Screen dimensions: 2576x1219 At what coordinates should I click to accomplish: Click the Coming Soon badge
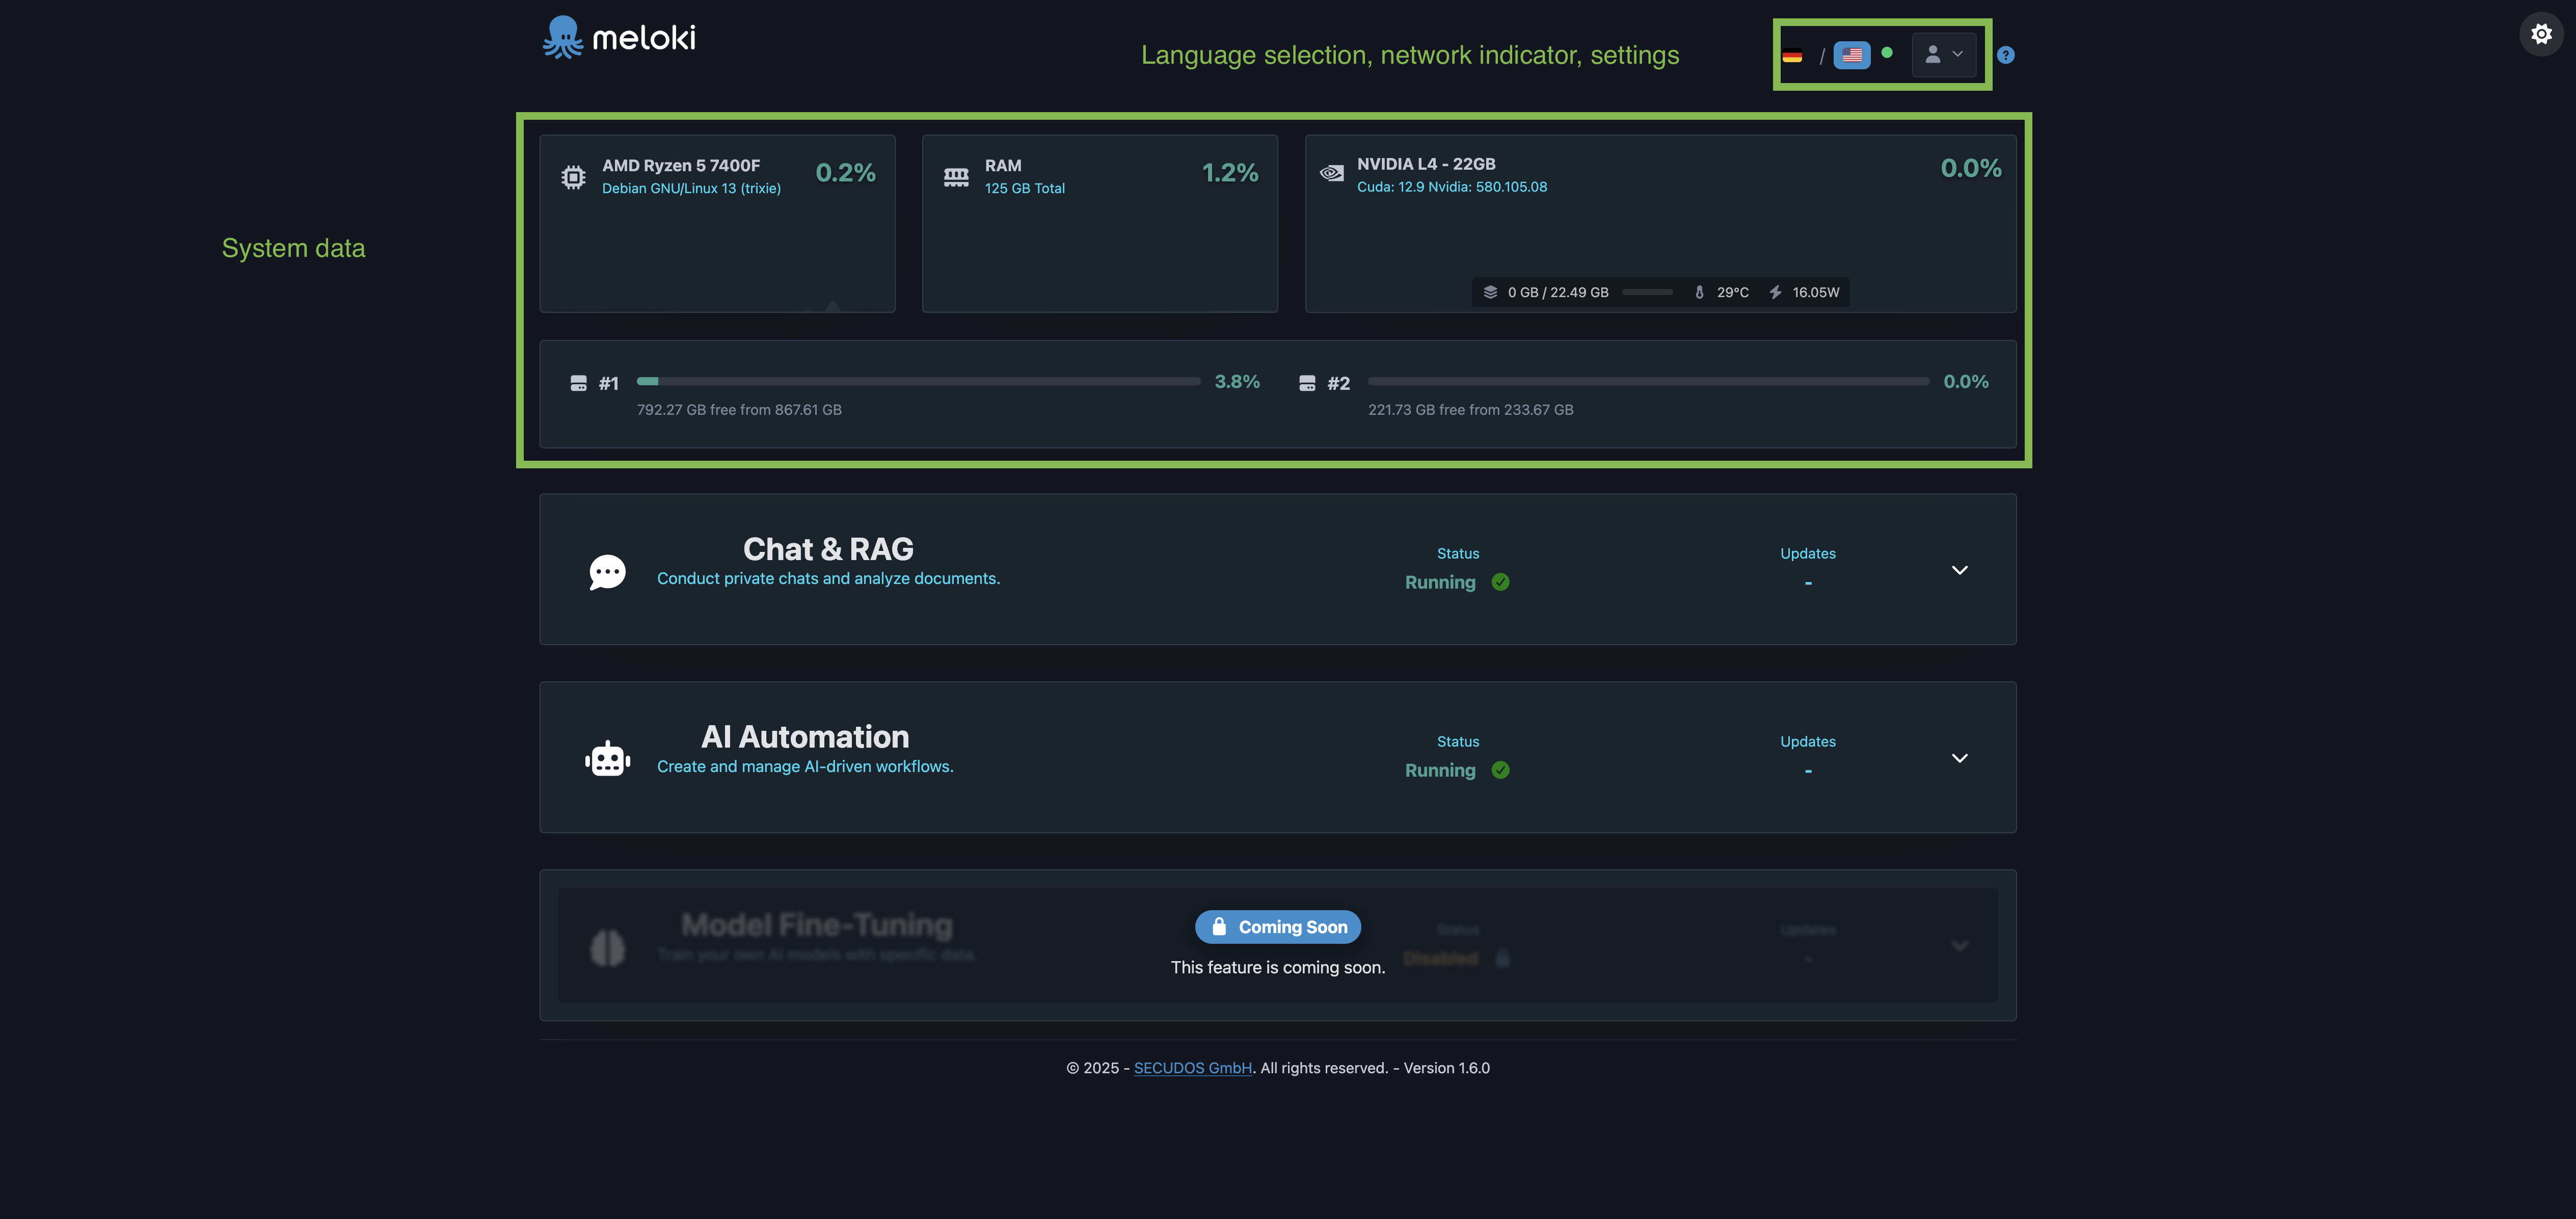point(1278,927)
